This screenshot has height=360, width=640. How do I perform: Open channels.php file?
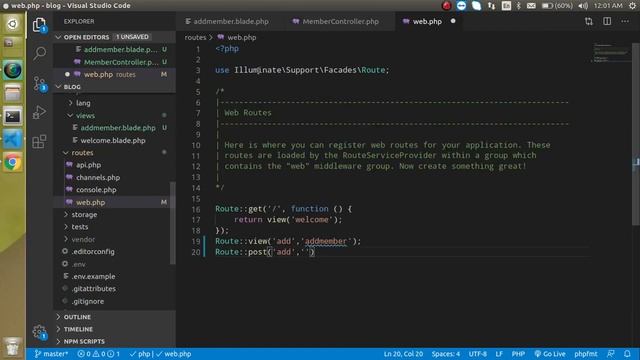tap(98, 178)
